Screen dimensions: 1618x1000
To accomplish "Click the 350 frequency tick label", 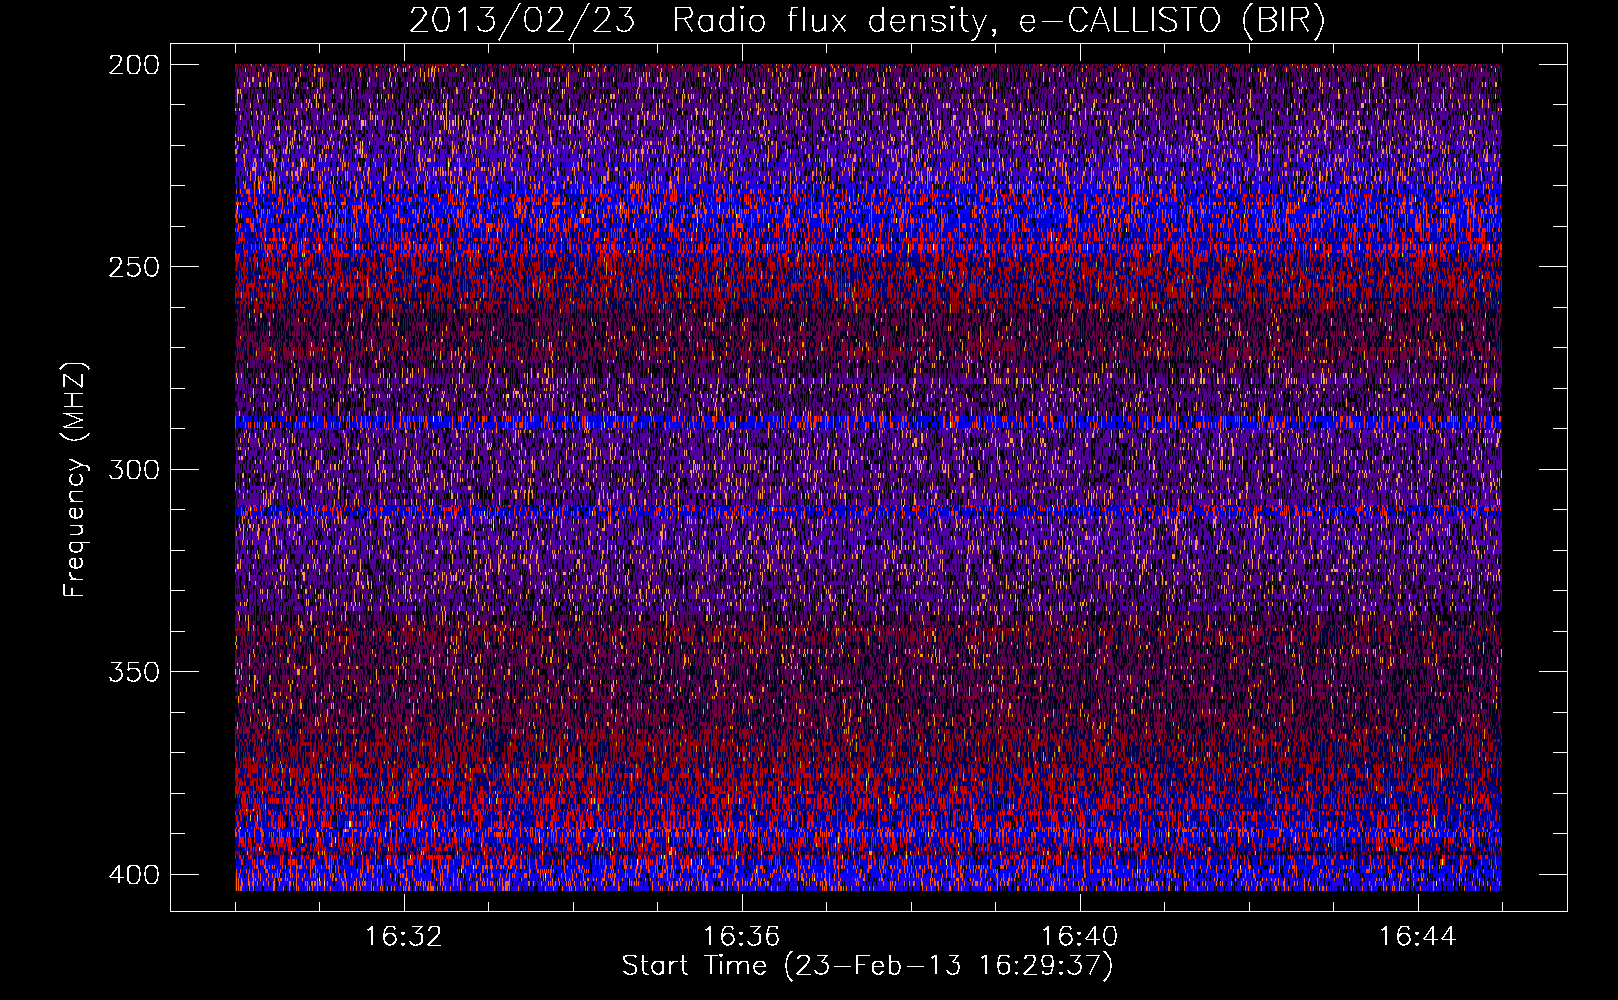I will tap(133, 671).
